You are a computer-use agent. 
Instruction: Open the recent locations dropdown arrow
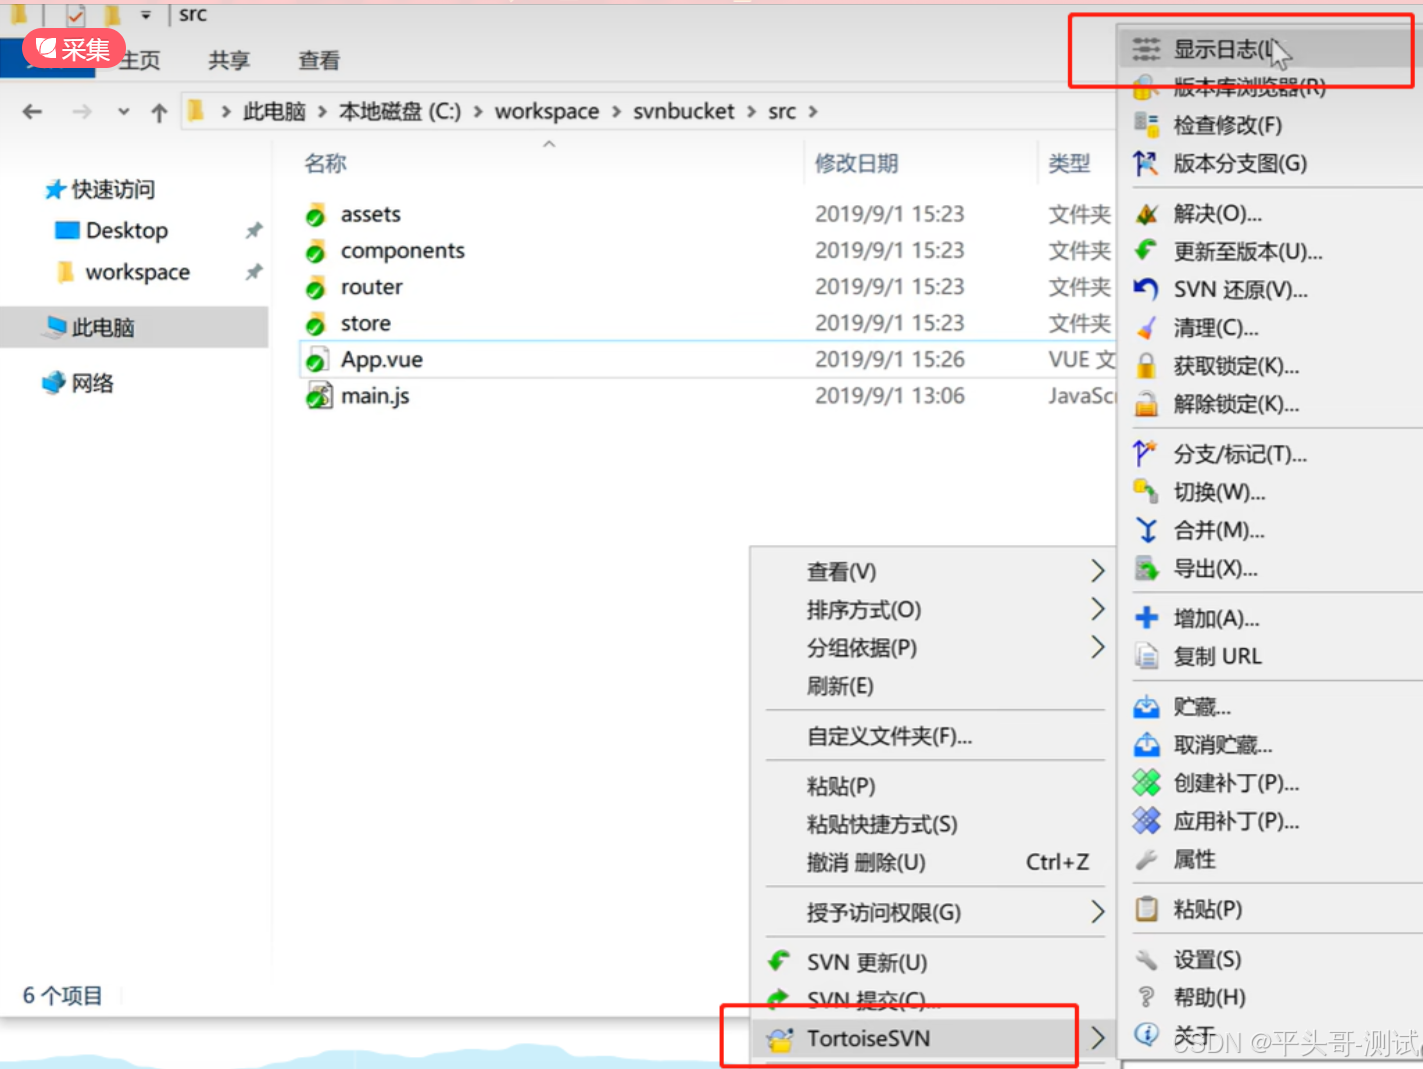123,111
